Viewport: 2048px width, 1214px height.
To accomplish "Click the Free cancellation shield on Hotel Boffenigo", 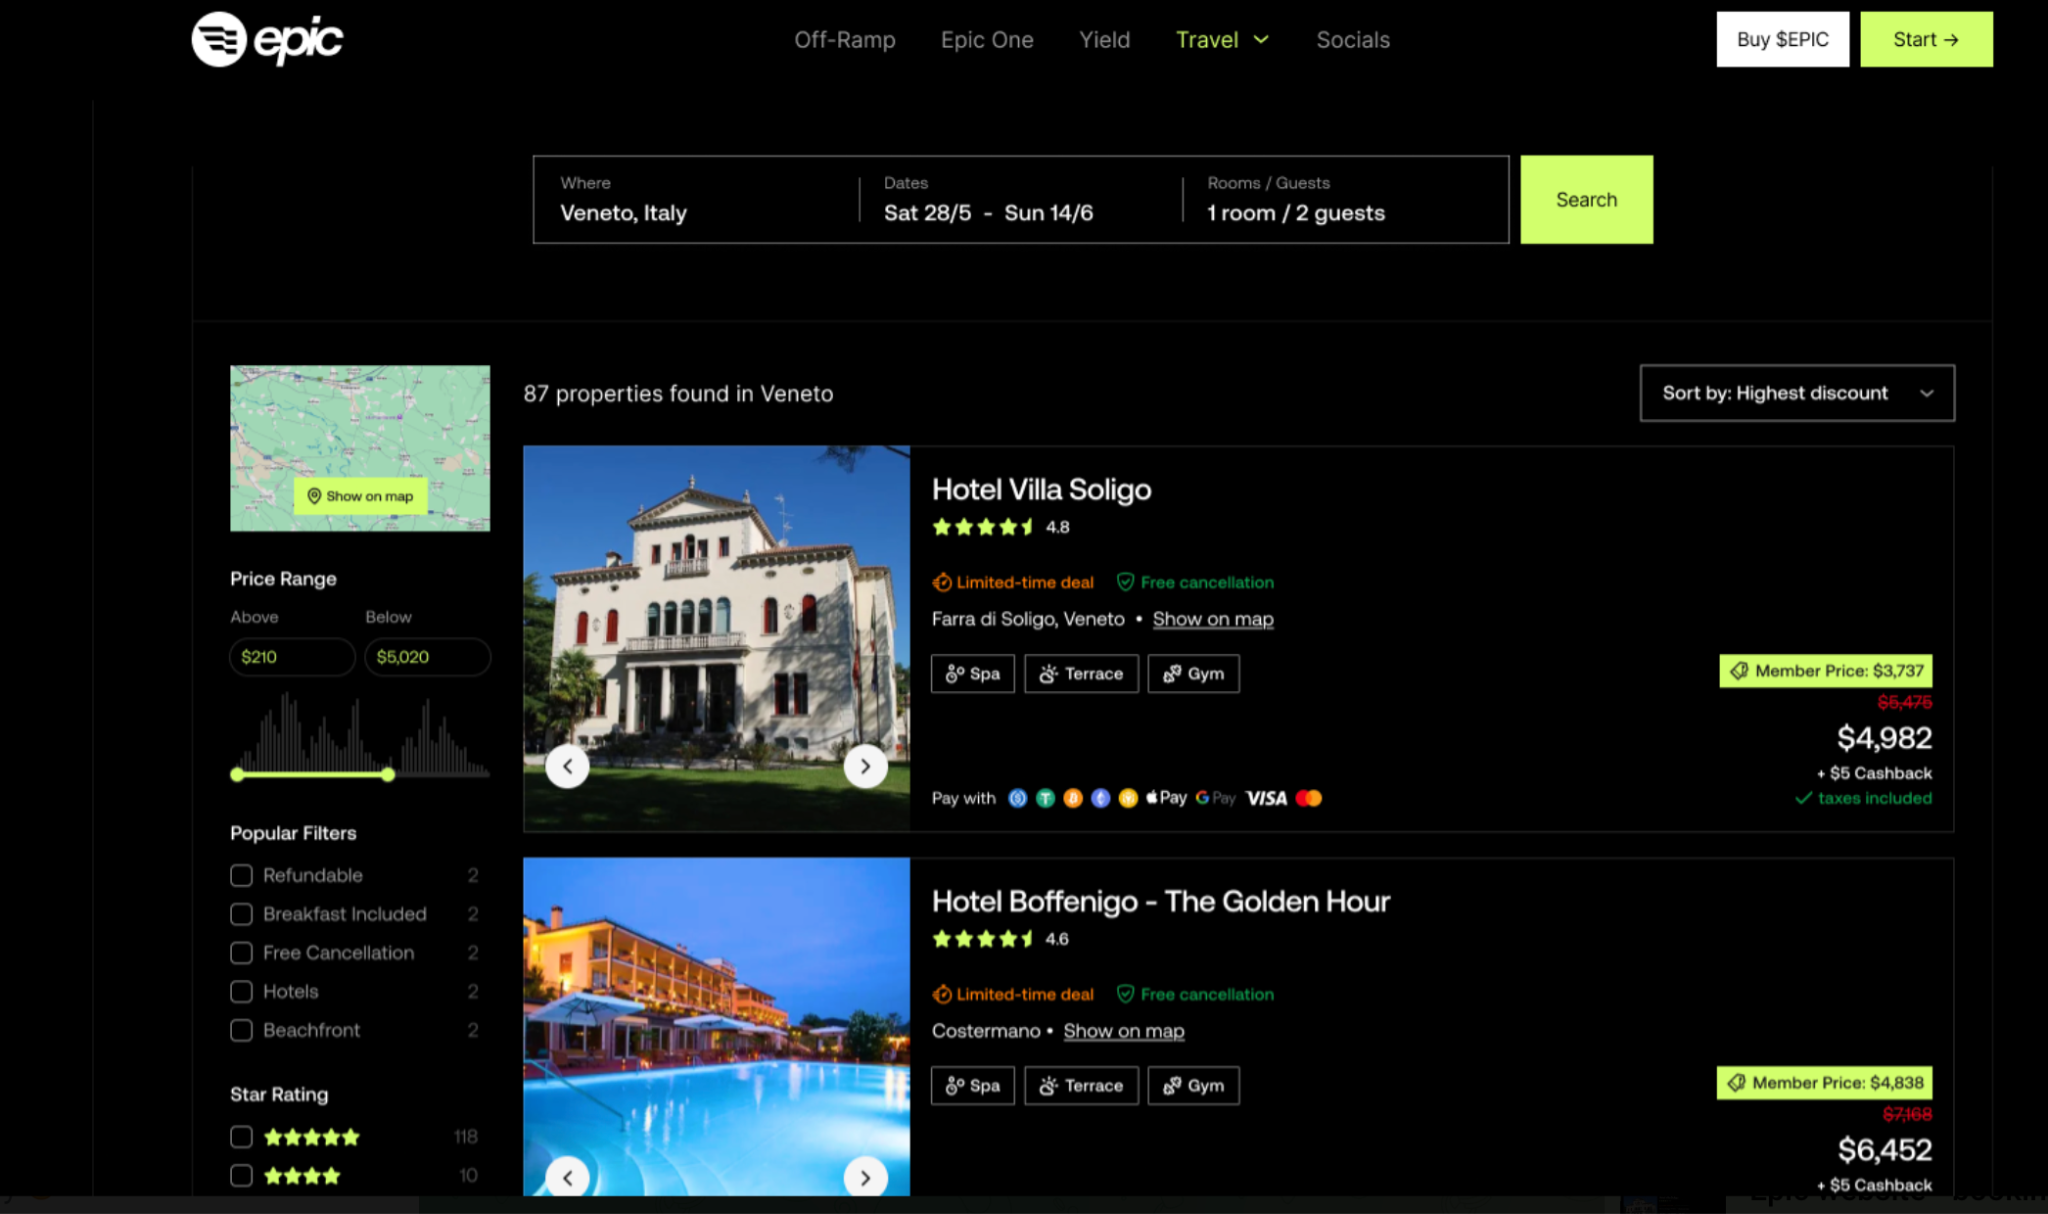I will tap(1195, 994).
